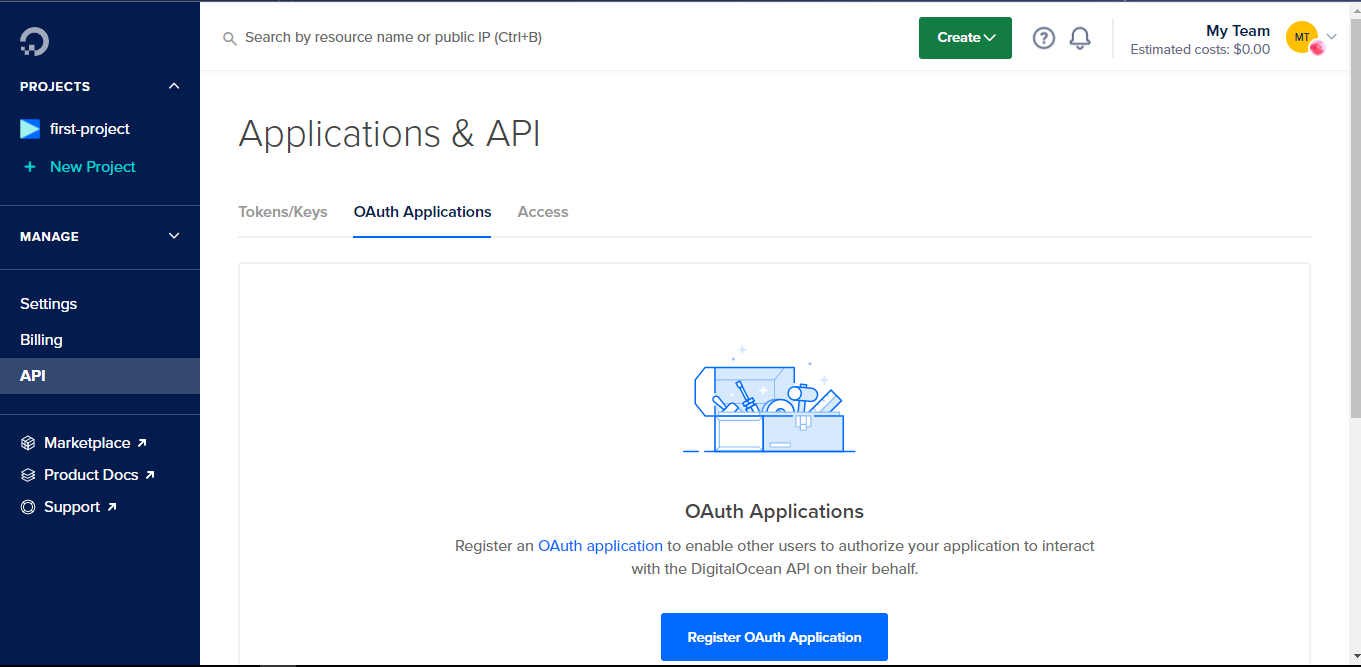Click the DigitalOcean logo icon
The width and height of the screenshot is (1361, 667).
(34, 41)
